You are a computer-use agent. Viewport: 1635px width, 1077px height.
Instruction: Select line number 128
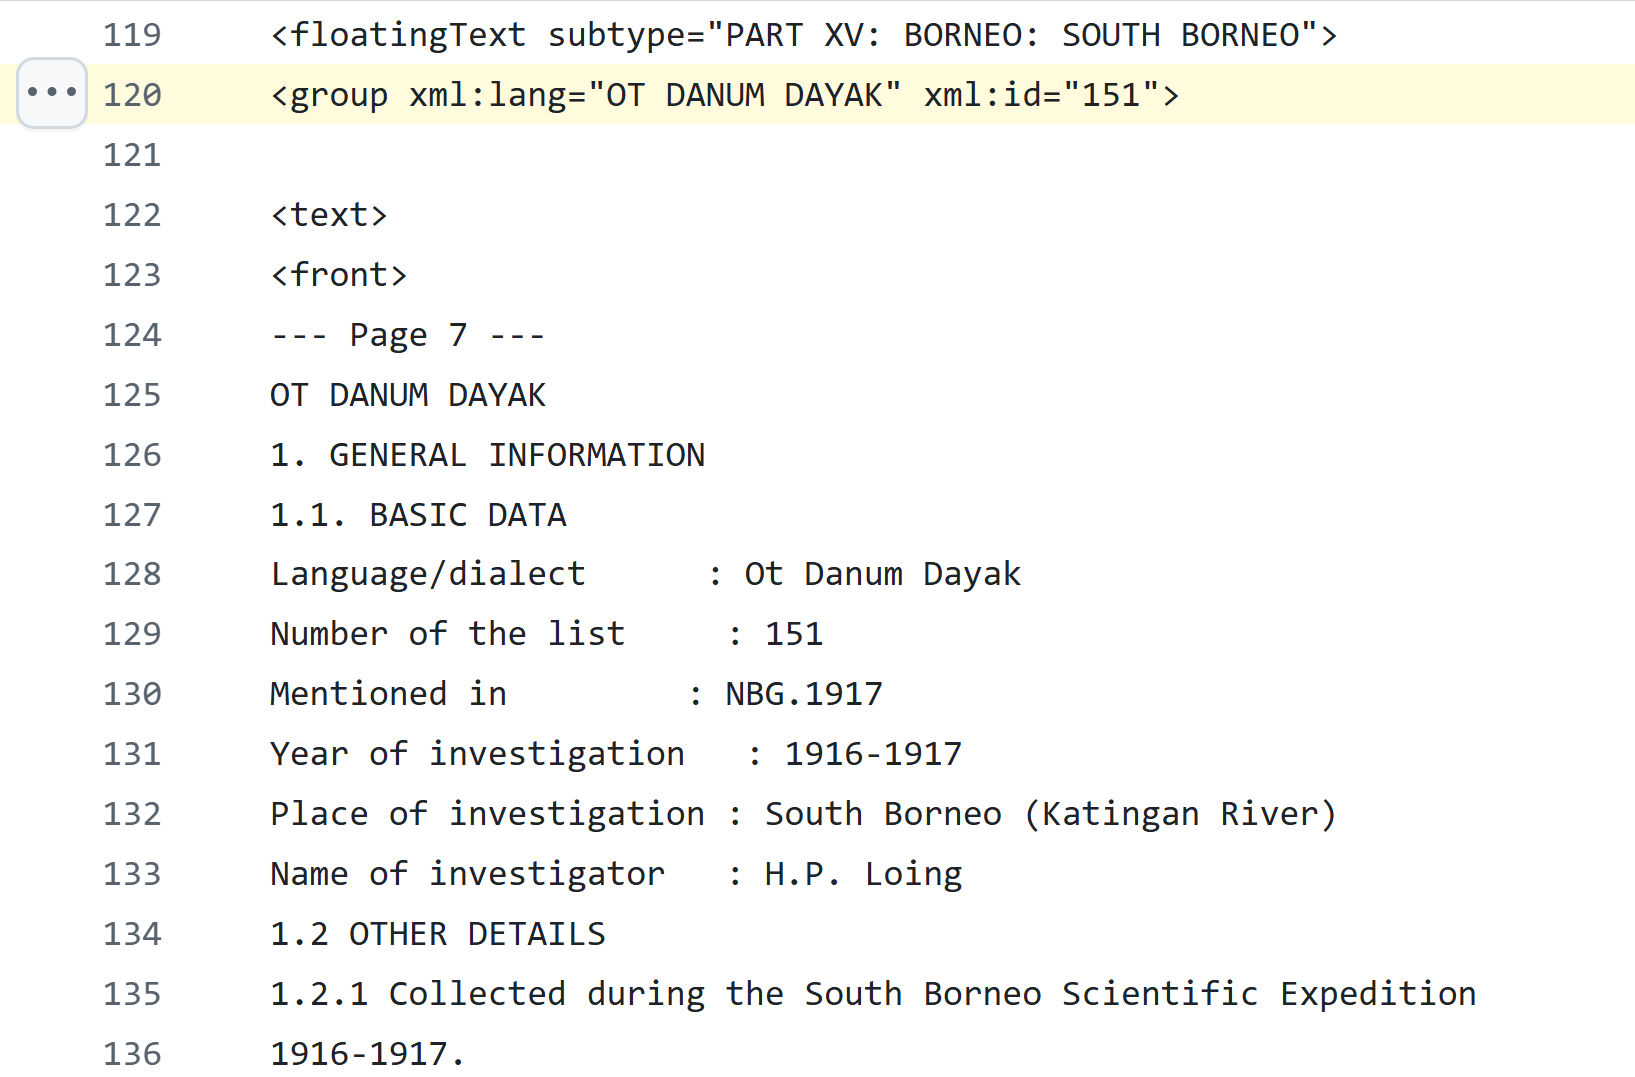click(132, 574)
